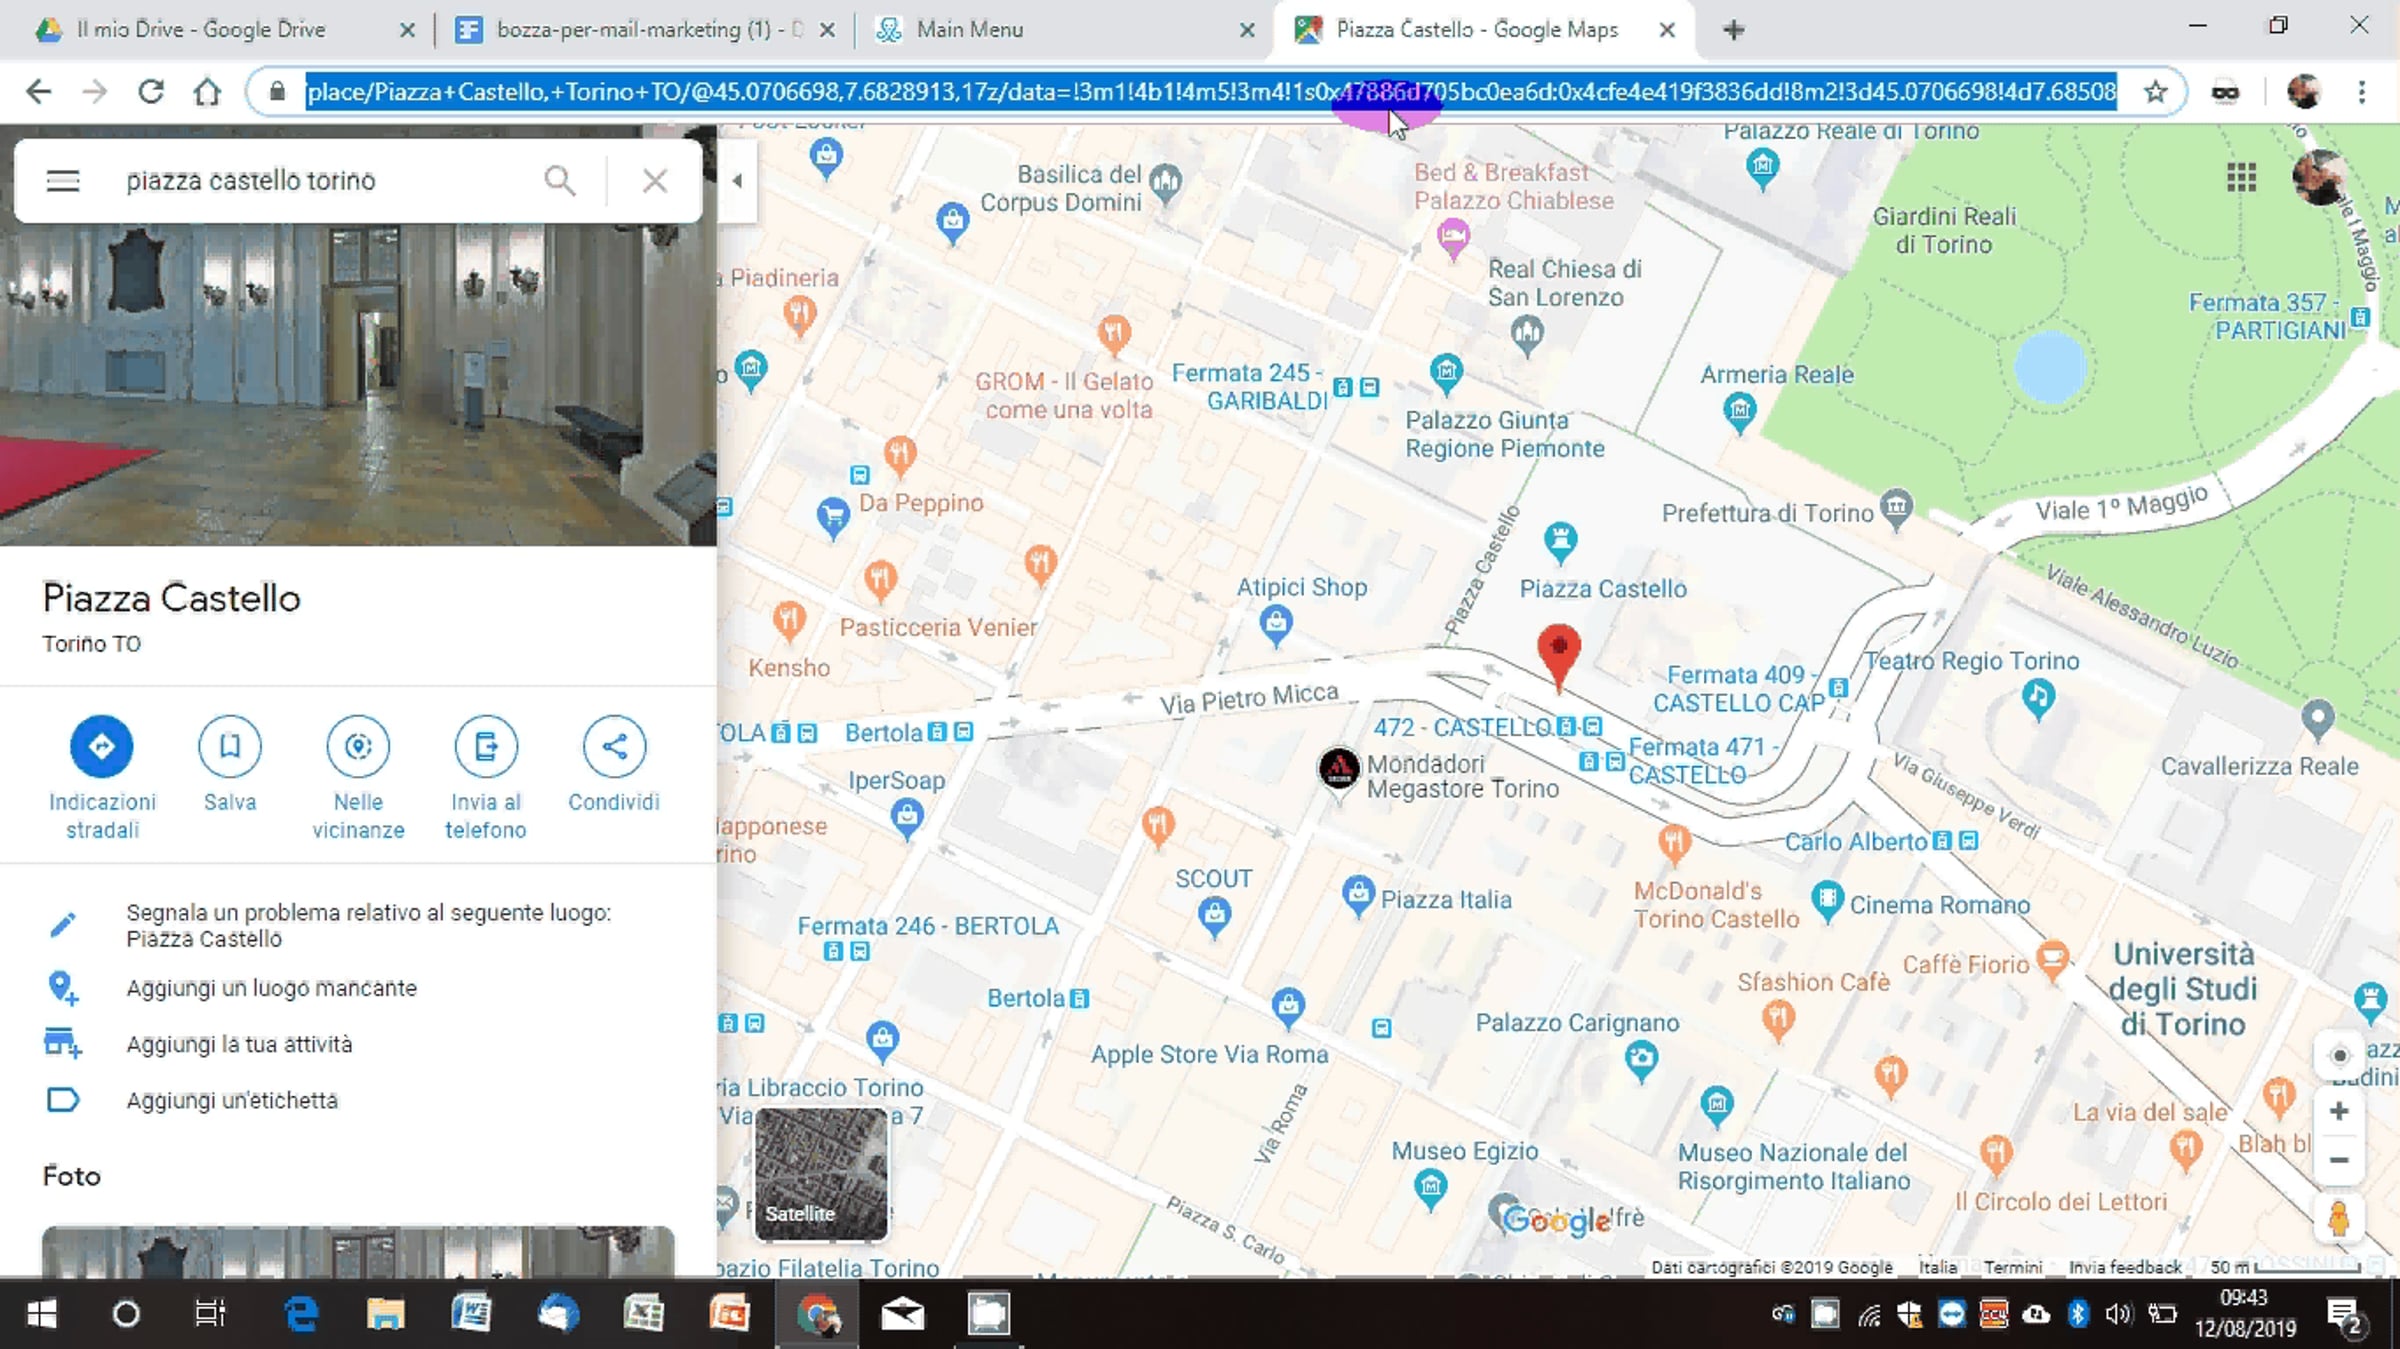
Task: Bookmark this page with the star
Action: click(2155, 92)
